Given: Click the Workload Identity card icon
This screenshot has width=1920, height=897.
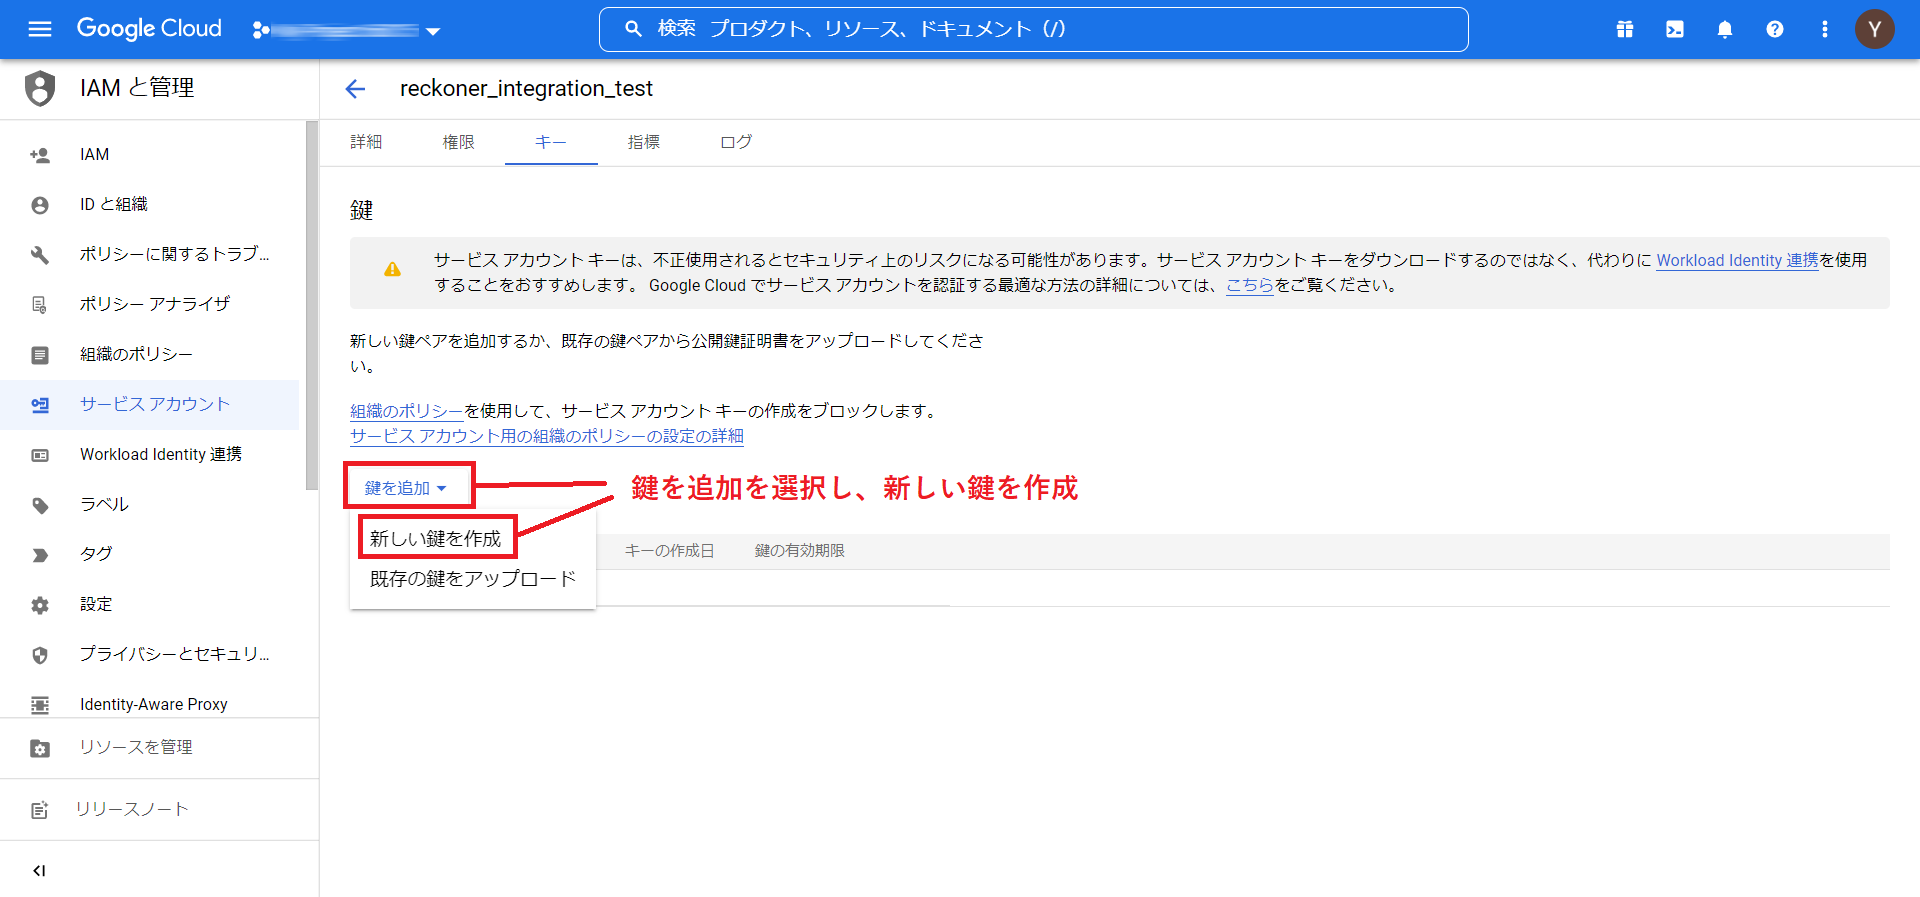Looking at the screenshot, I should point(40,455).
